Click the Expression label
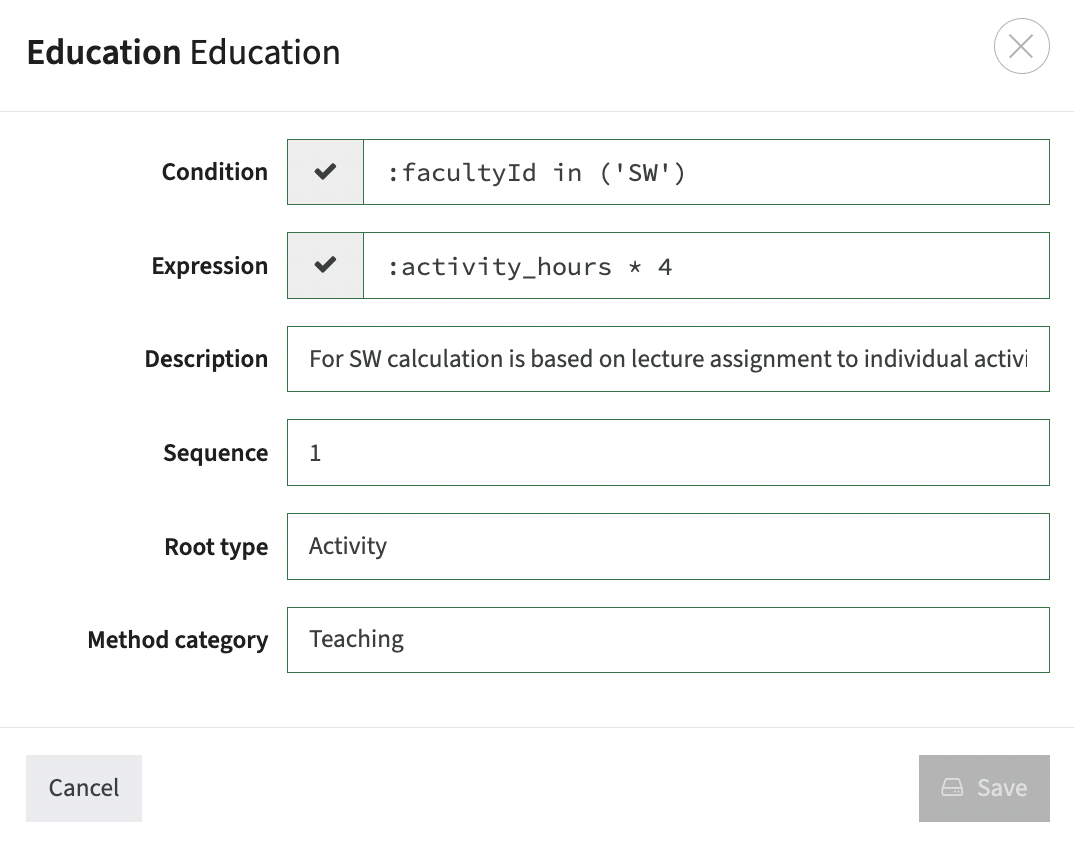1074x846 pixels. coord(210,266)
